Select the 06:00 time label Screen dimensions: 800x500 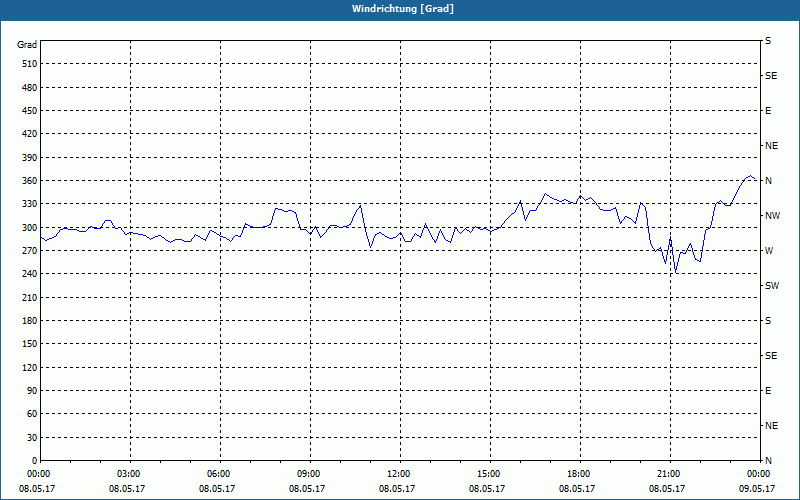218,474
